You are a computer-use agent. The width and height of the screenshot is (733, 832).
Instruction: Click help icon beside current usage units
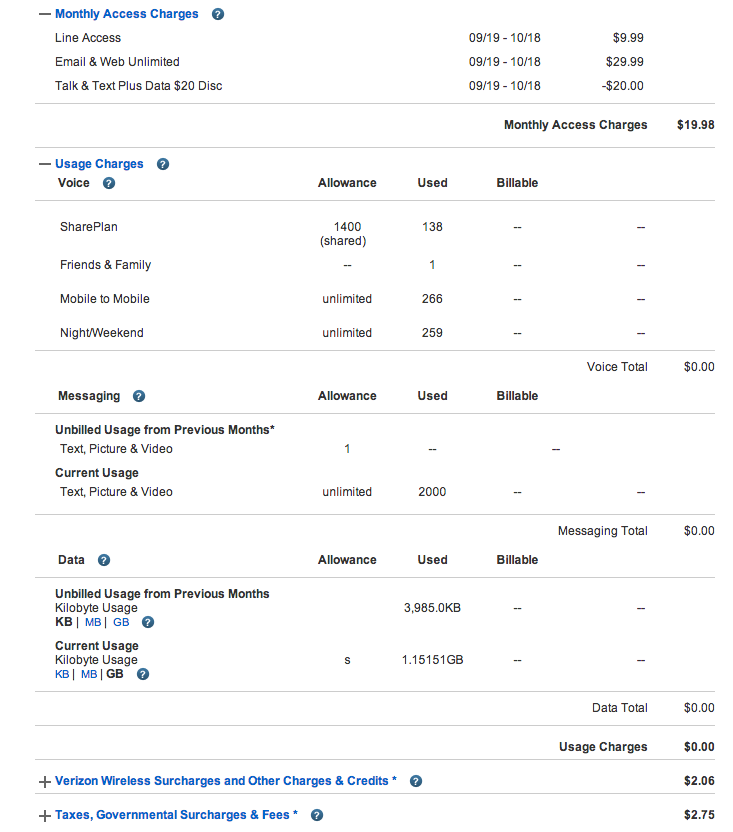(143, 674)
